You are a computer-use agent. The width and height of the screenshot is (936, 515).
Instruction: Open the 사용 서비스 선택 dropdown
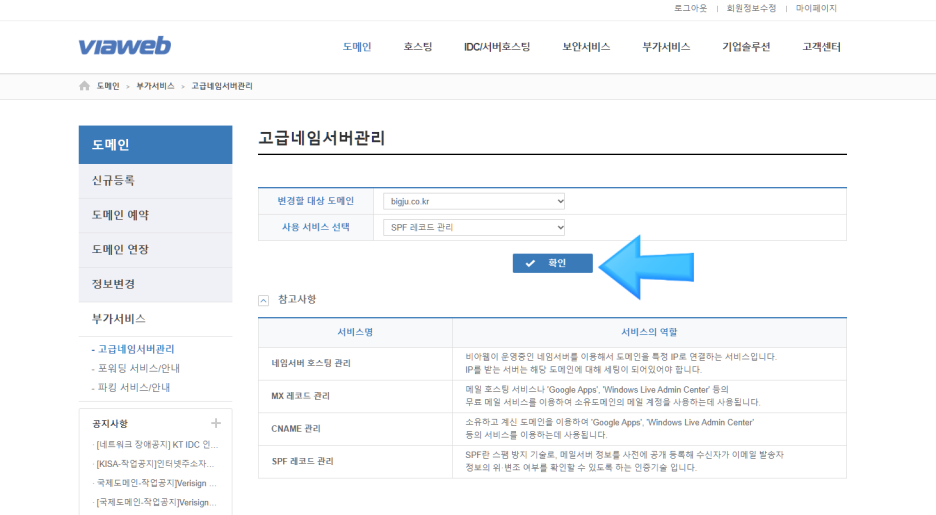(x=474, y=227)
